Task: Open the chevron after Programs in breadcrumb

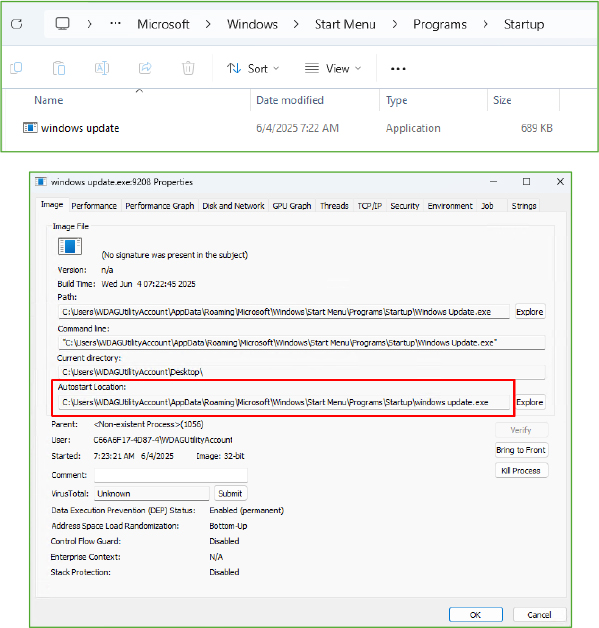Action: tap(485, 24)
